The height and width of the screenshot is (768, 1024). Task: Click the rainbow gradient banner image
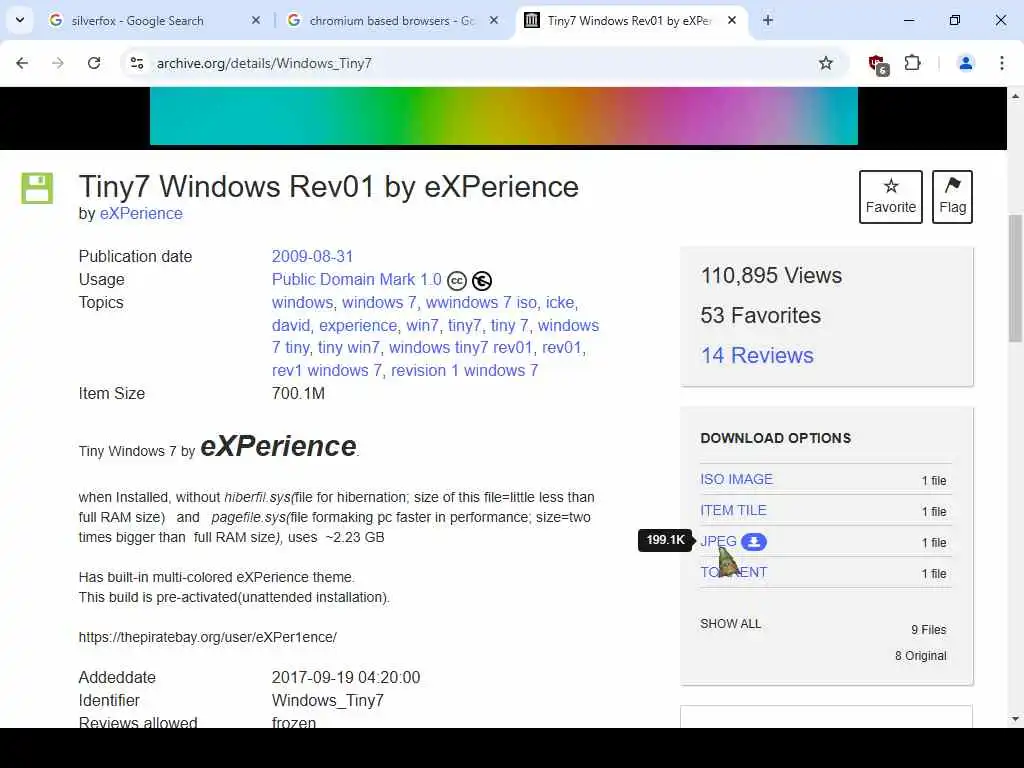tap(504, 116)
